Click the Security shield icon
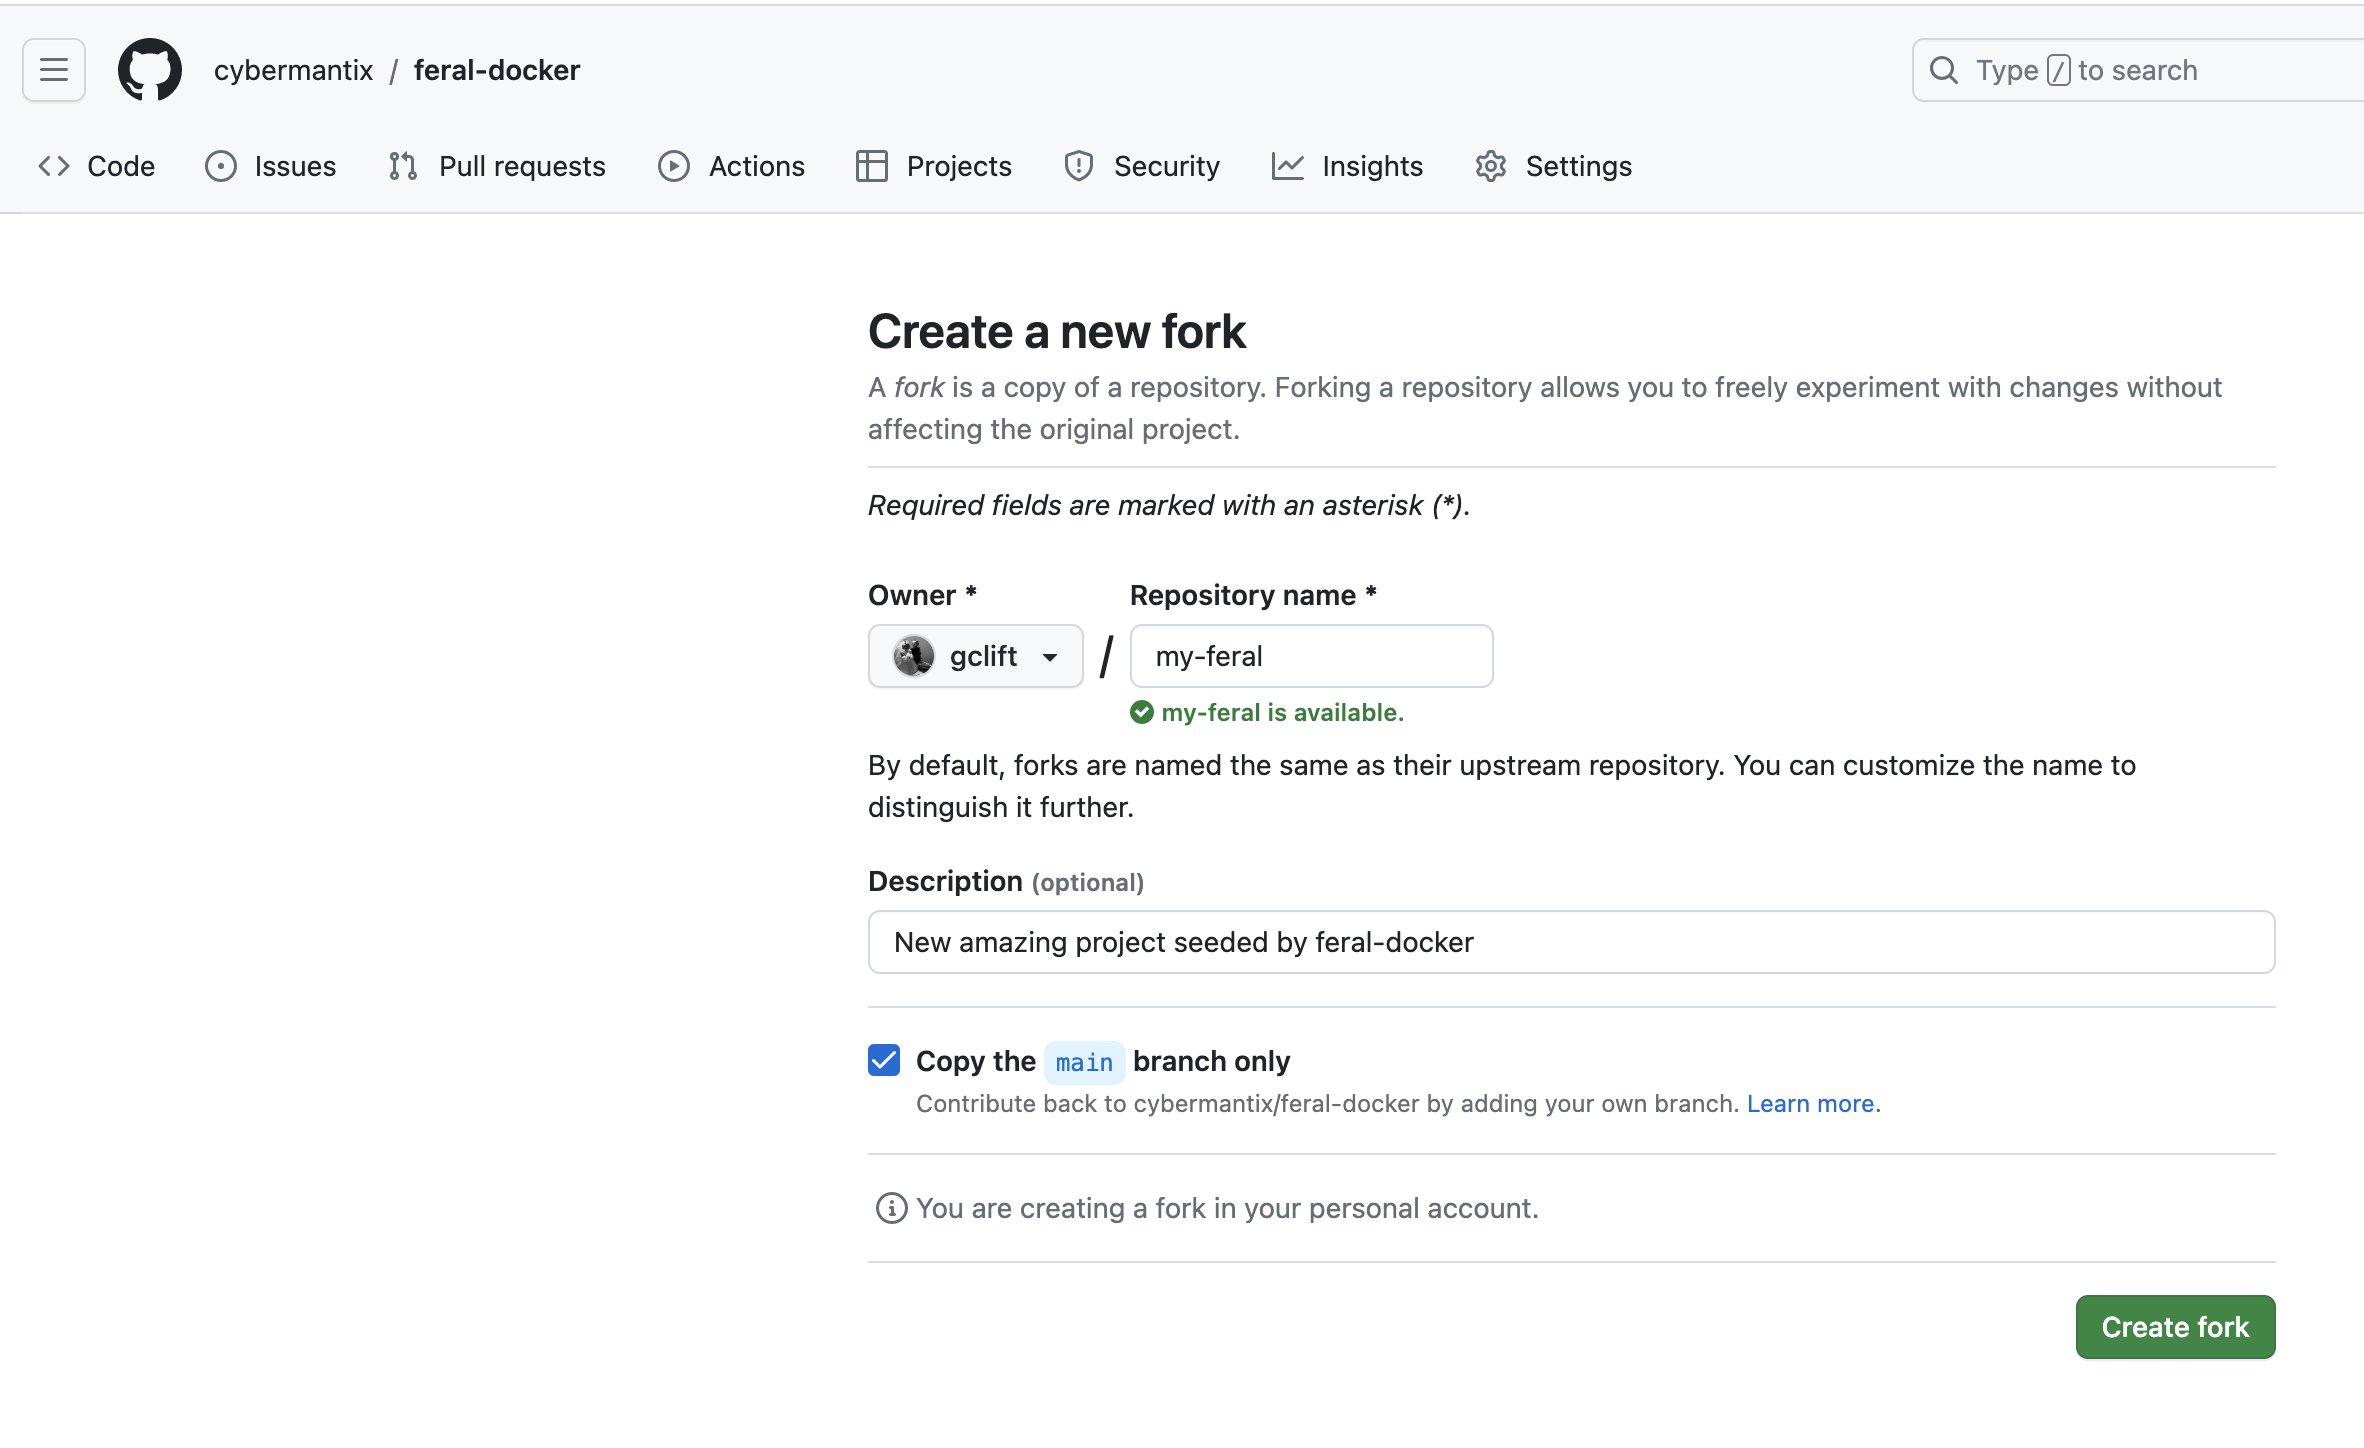 pos(1079,166)
